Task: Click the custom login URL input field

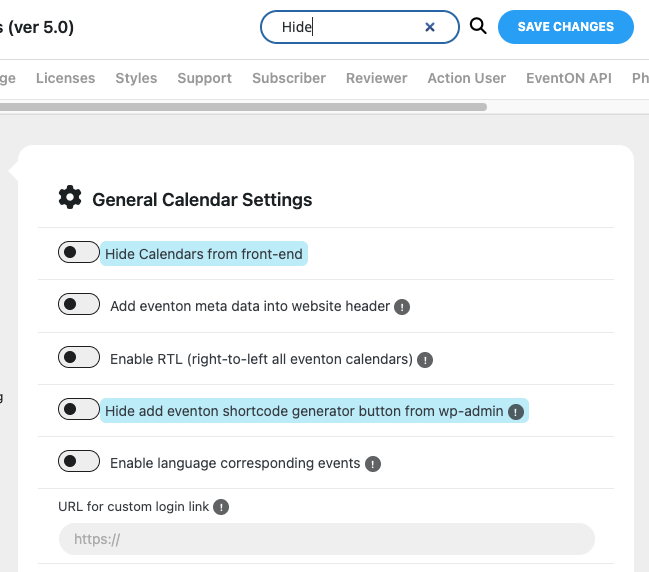Action: tap(326, 539)
